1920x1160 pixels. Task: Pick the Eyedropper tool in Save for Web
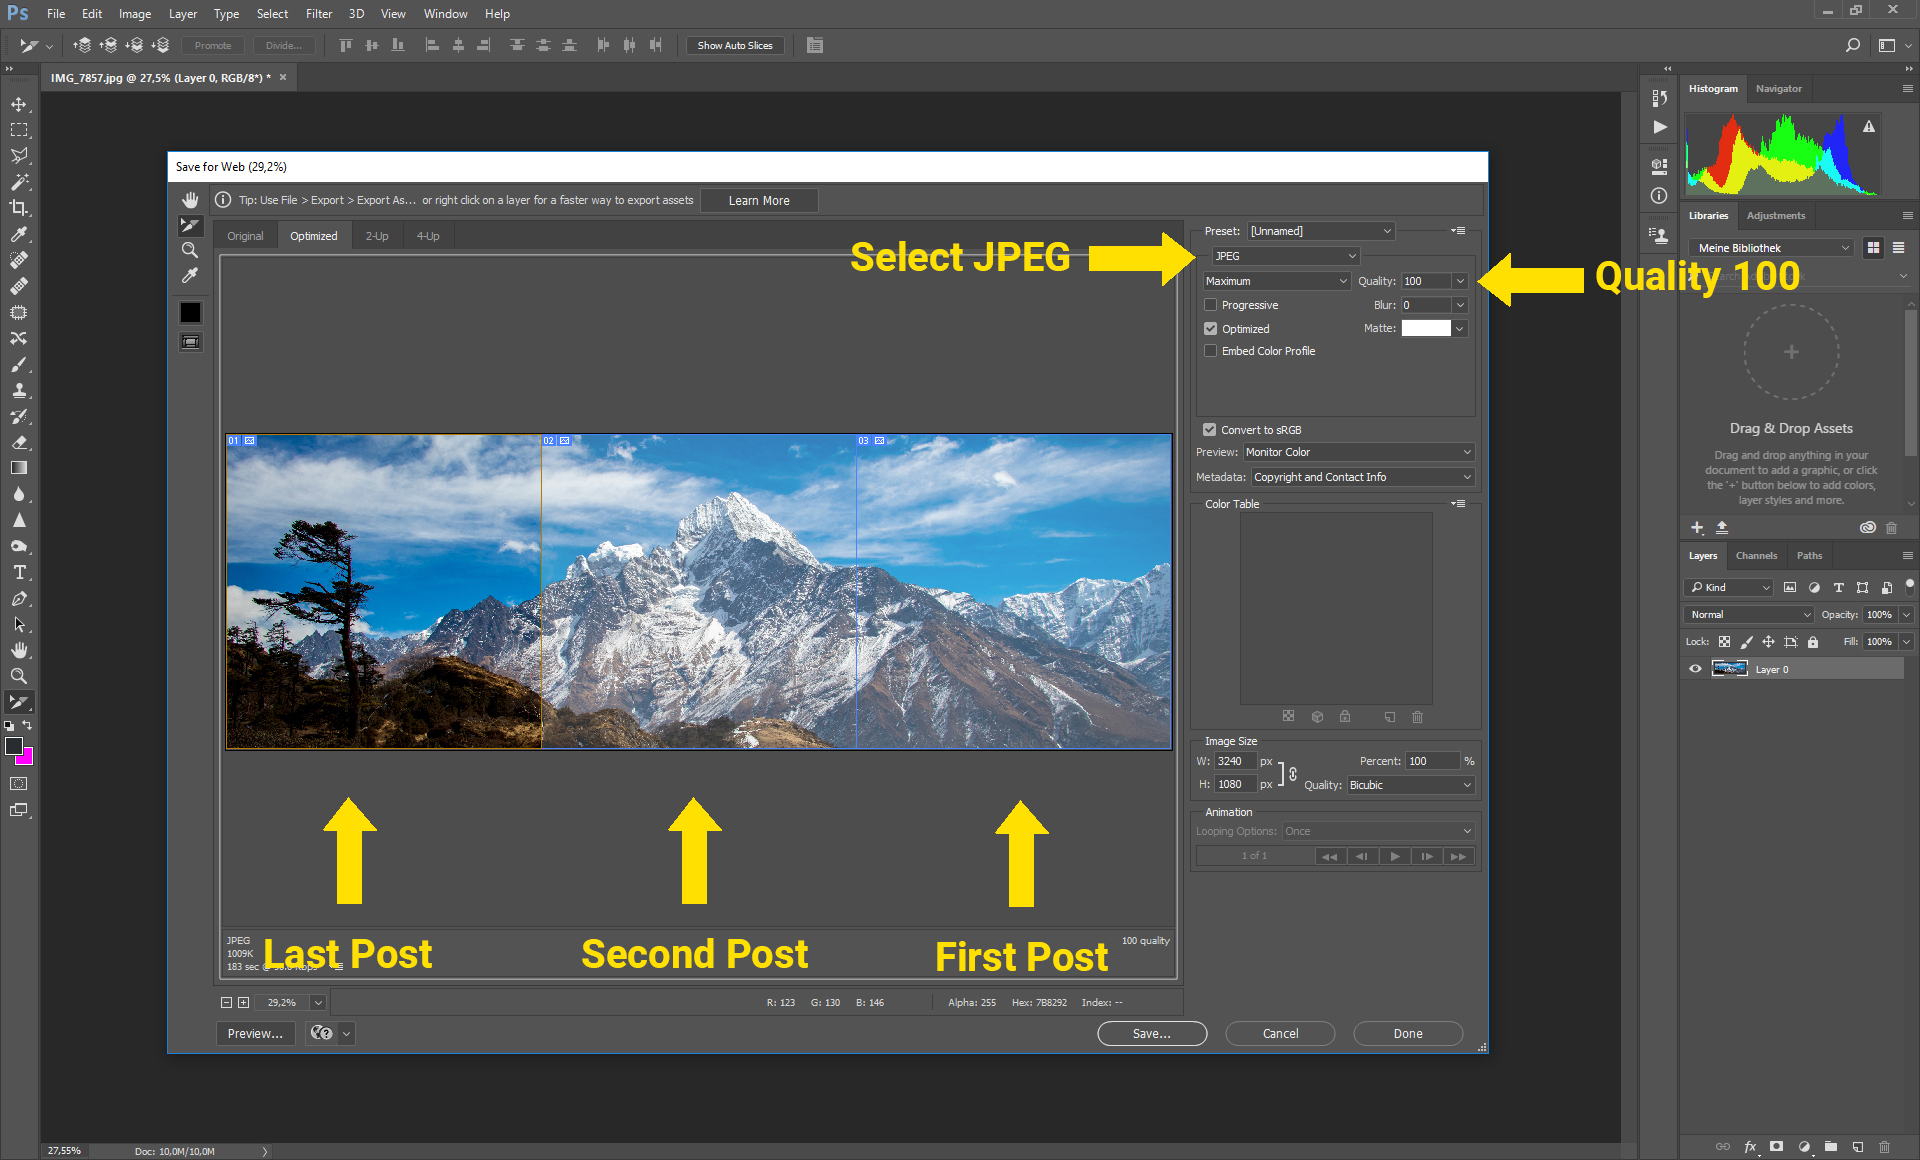pyautogui.click(x=190, y=275)
